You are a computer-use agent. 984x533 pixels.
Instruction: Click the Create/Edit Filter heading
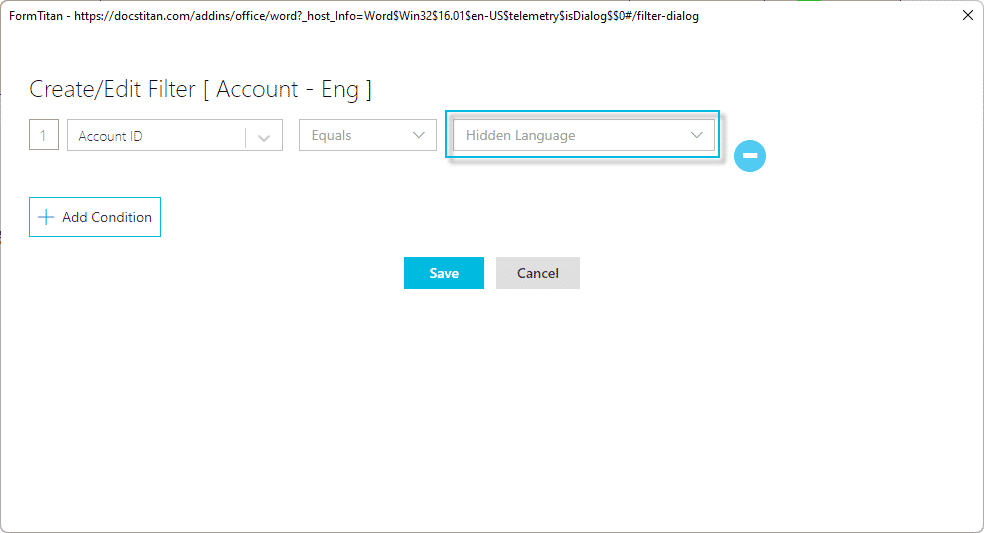point(112,89)
